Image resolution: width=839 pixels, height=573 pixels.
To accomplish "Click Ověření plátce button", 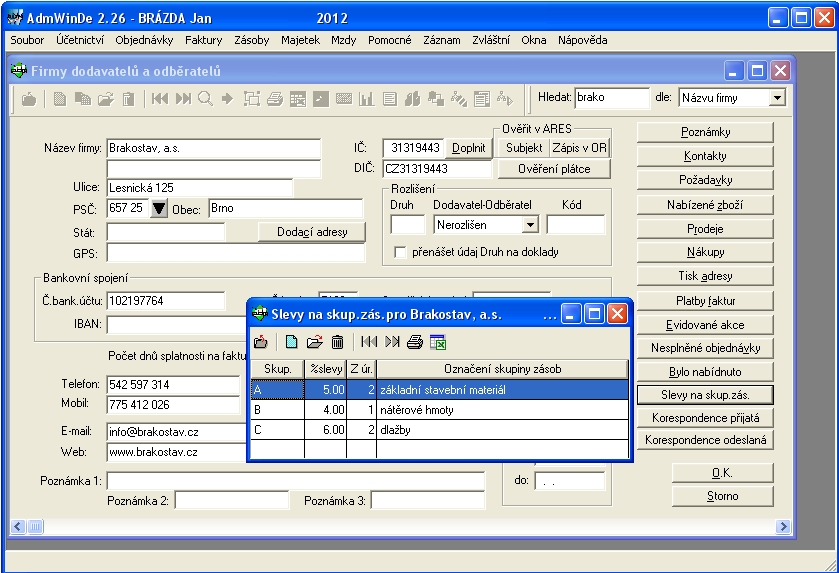I will [554, 169].
